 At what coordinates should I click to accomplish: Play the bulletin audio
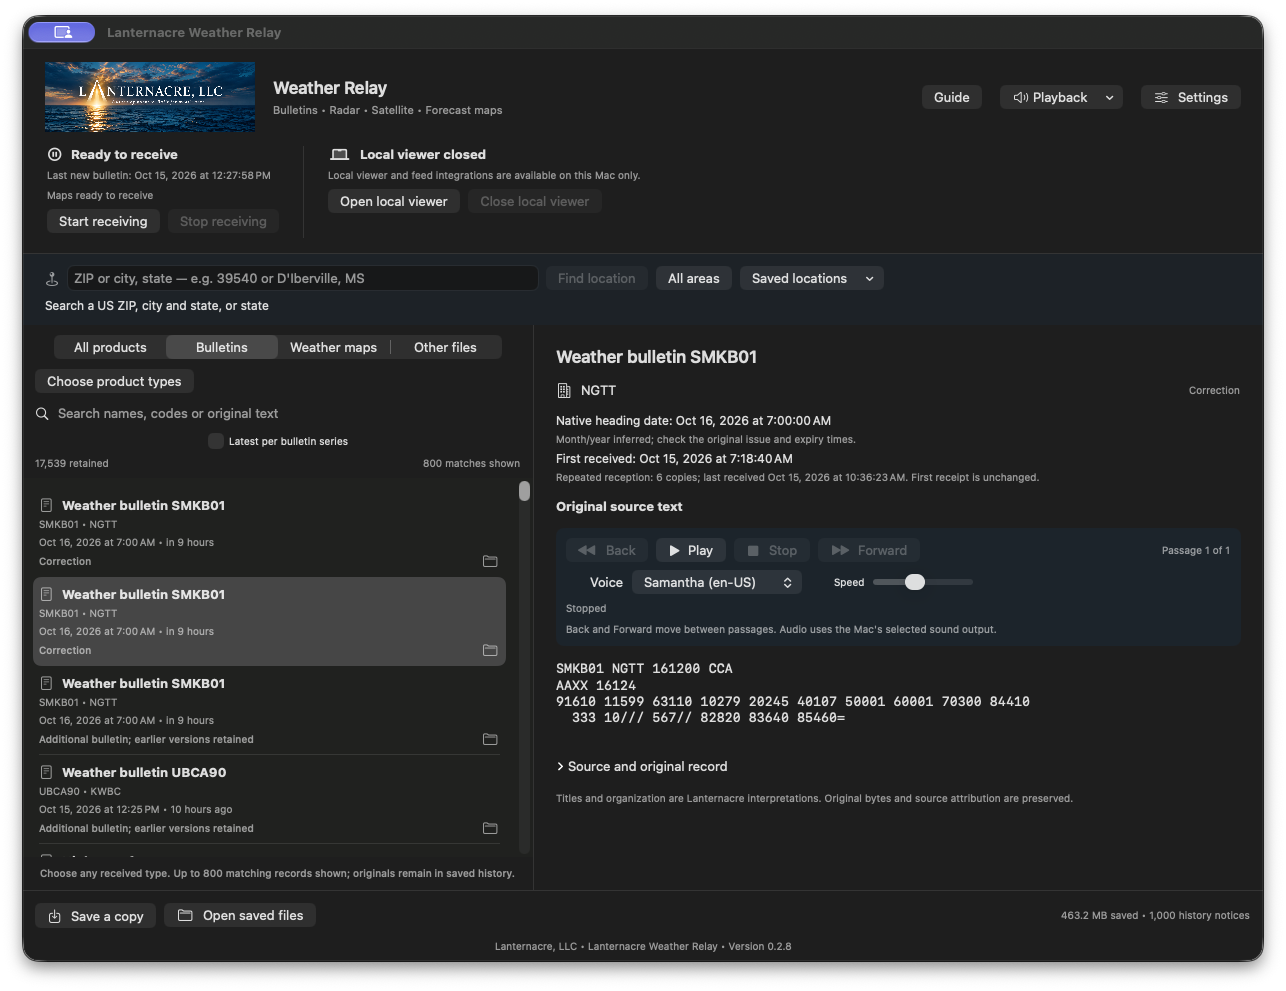pyautogui.click(x=691, y=550)
